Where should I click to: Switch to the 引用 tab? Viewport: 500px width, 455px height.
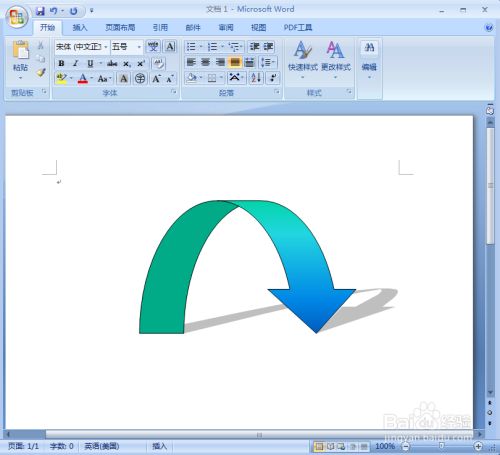(160, 28)
